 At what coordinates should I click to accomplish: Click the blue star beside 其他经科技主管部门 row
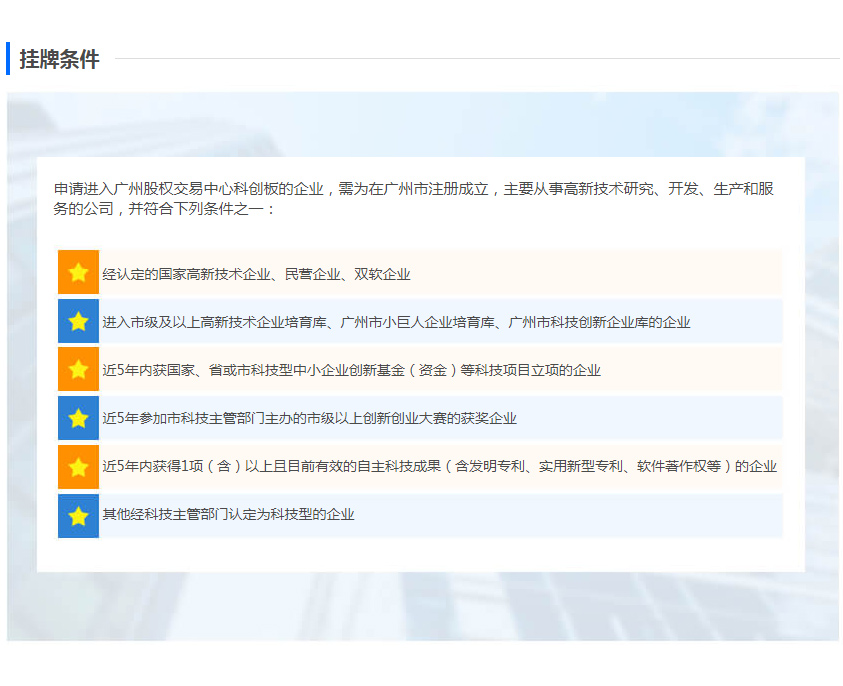pos(78,515)
